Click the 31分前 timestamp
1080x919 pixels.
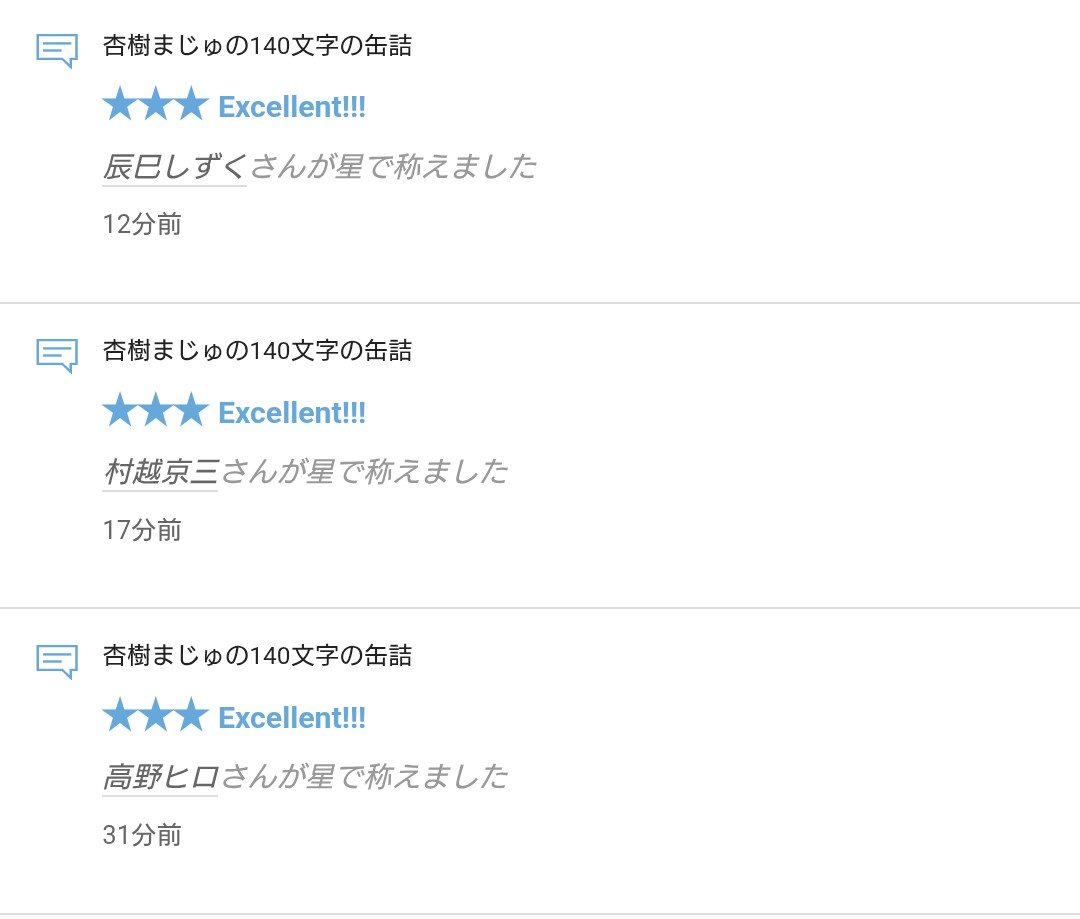point(142,834)
